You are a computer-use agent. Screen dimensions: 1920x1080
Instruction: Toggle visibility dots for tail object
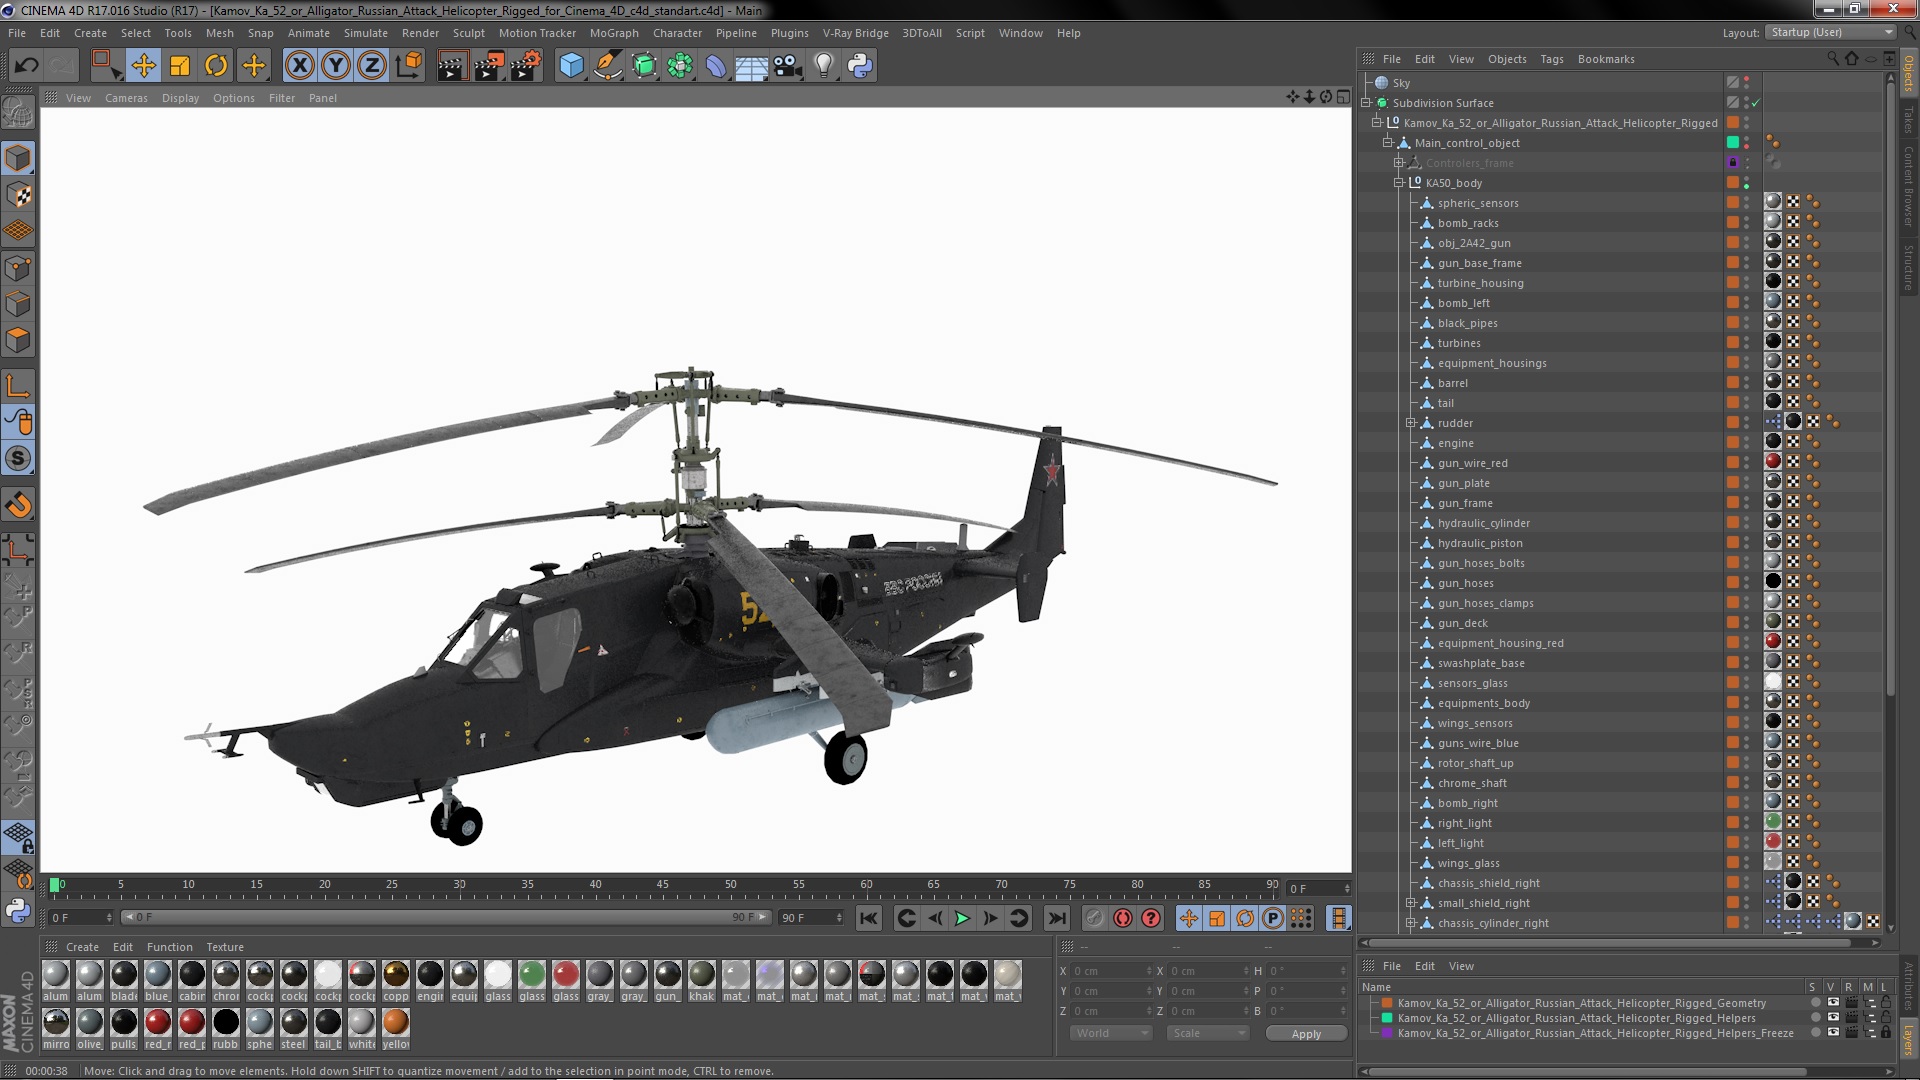point(1747,403)
